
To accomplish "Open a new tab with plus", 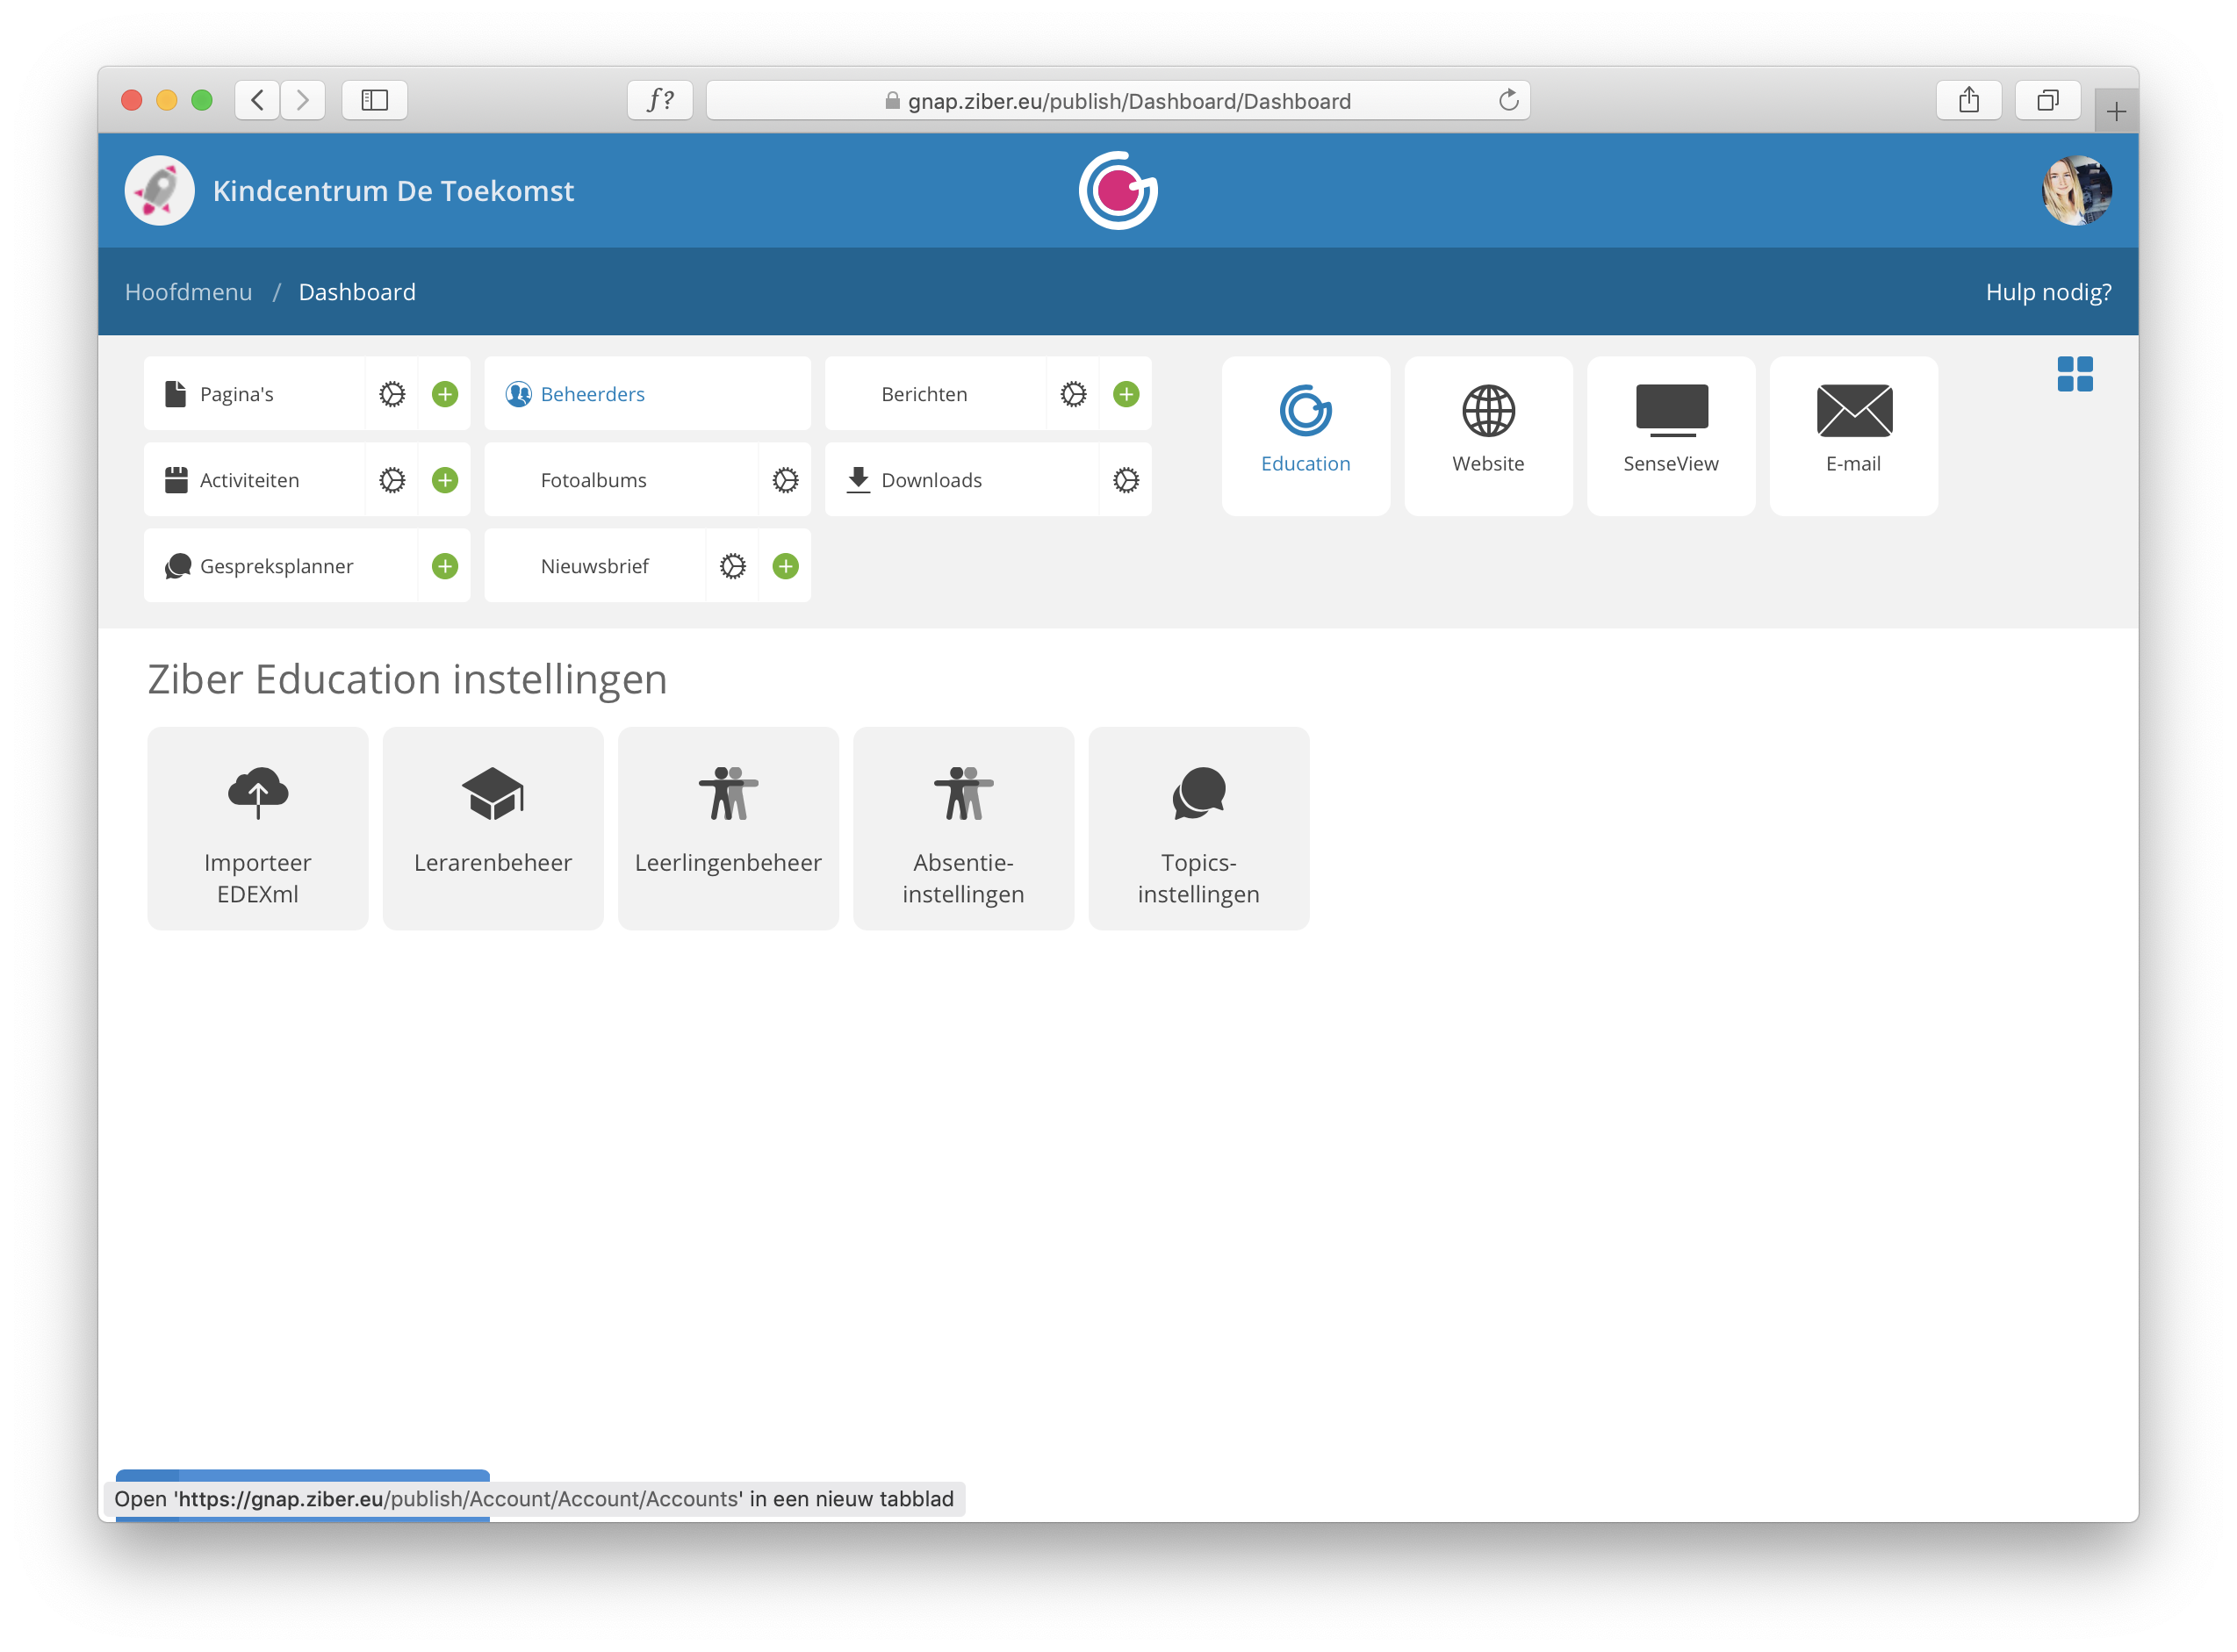I will point(2115,111).
